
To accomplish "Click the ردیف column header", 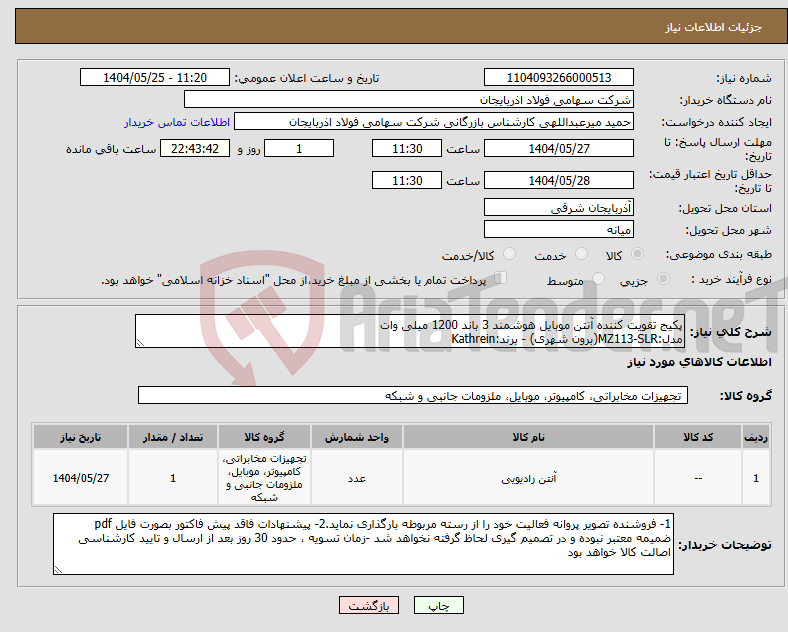I will tap(756, 437).
